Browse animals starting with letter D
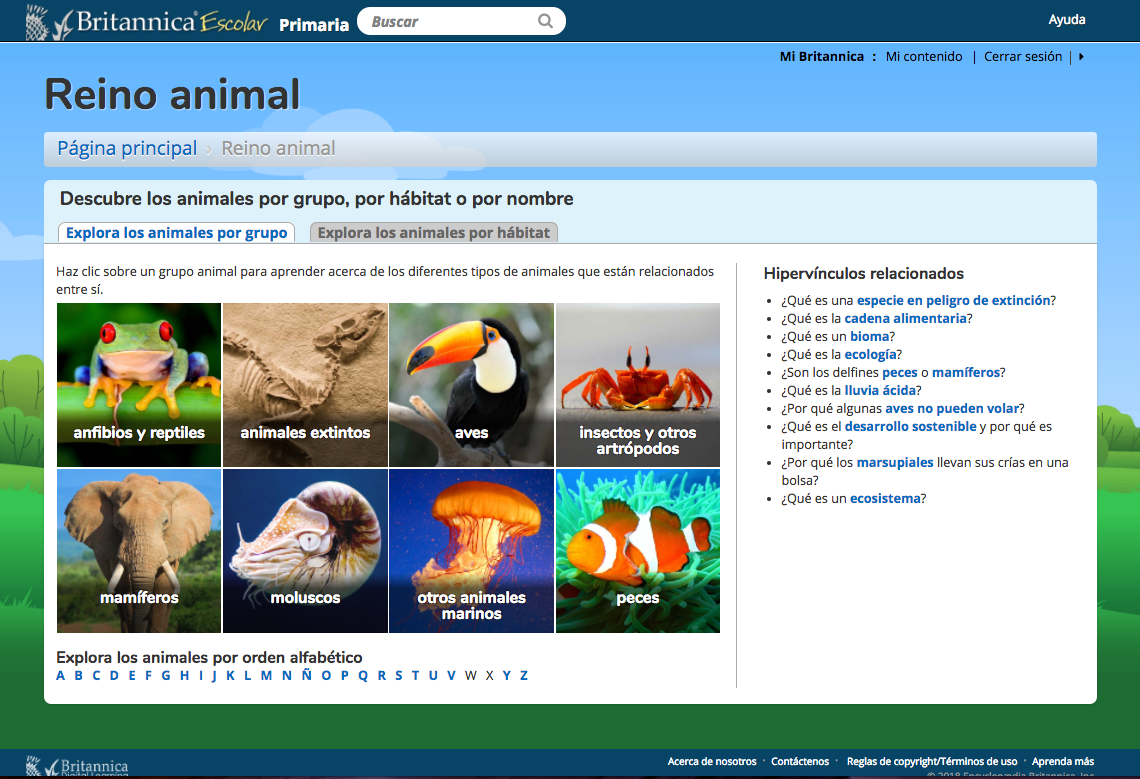The image size is (1140, 779). click(114, 676)
